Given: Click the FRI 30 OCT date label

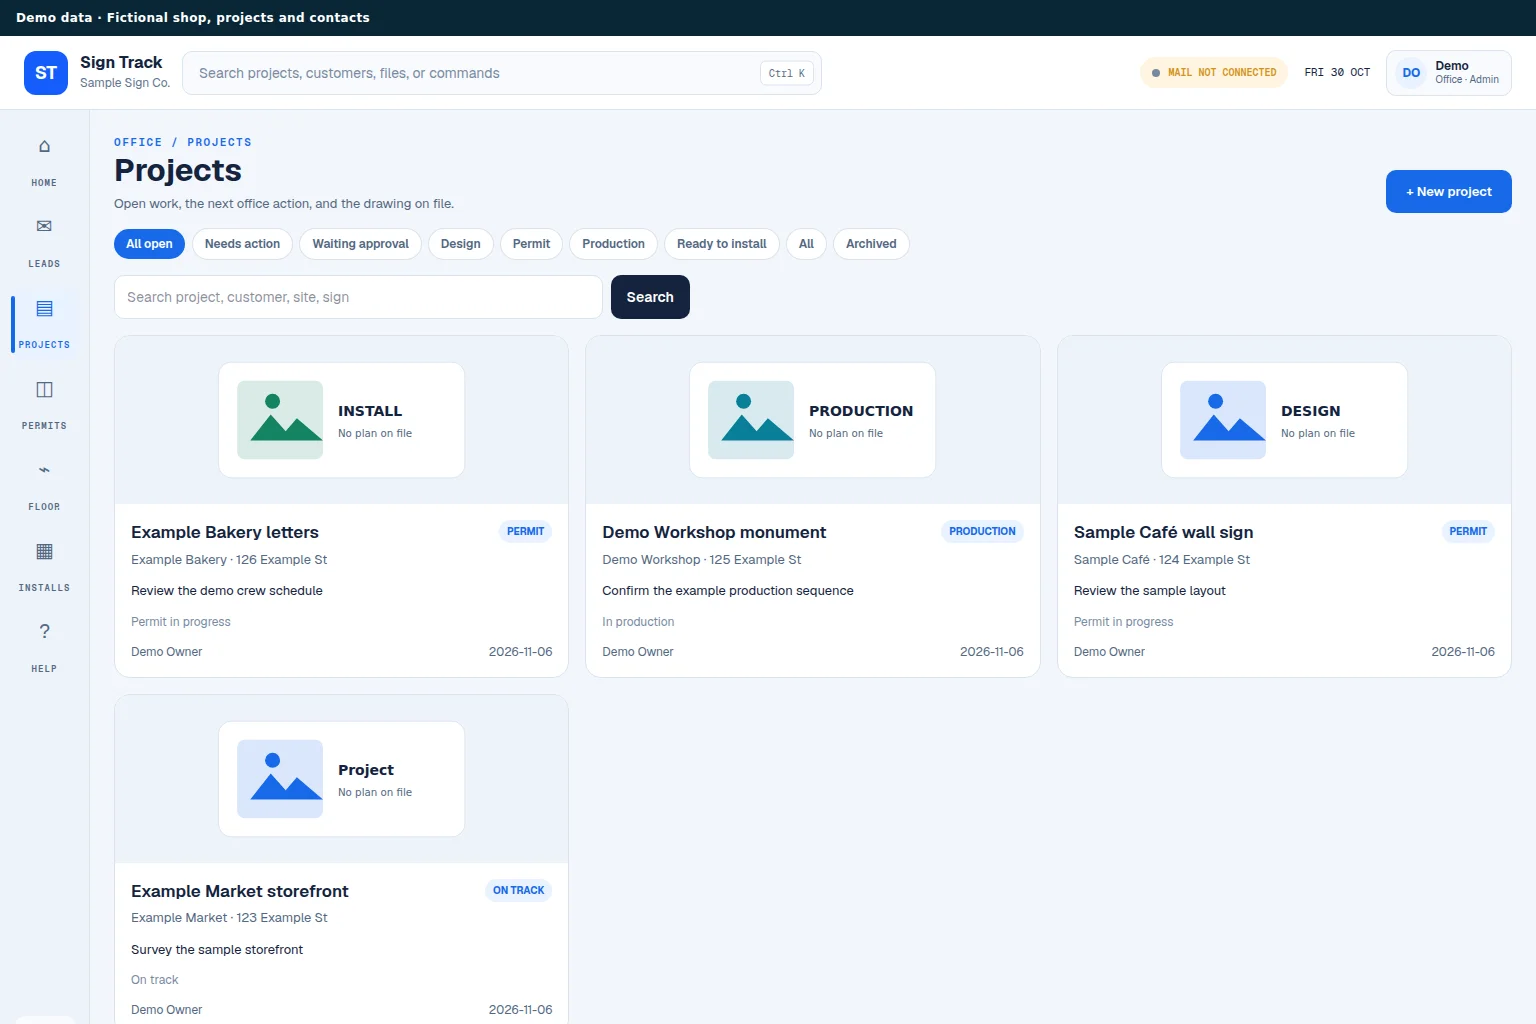Looking at the screenshot, I should (1337, 73).
